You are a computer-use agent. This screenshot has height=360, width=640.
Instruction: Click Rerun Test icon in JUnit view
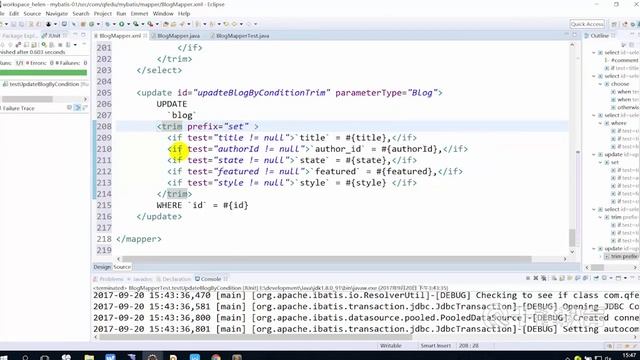(x=44, y=45)
